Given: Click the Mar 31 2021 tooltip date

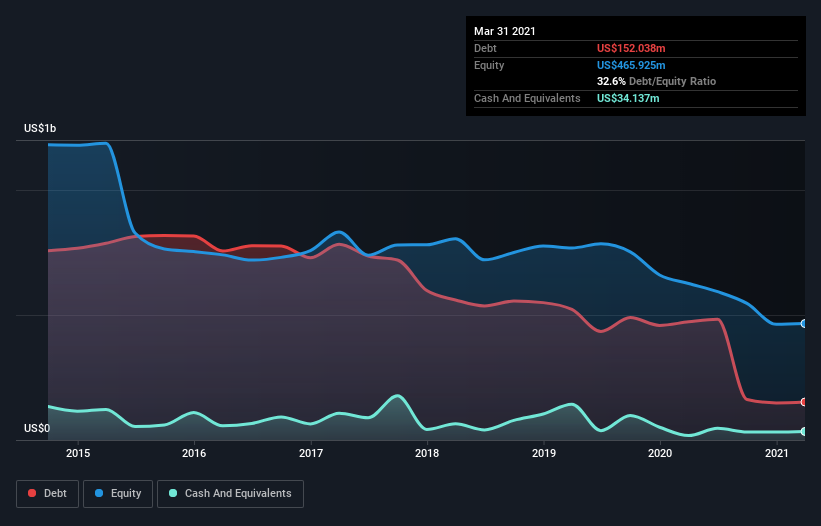Looking at the screenshot, I should pyautogui.click(x=505, y=31).
